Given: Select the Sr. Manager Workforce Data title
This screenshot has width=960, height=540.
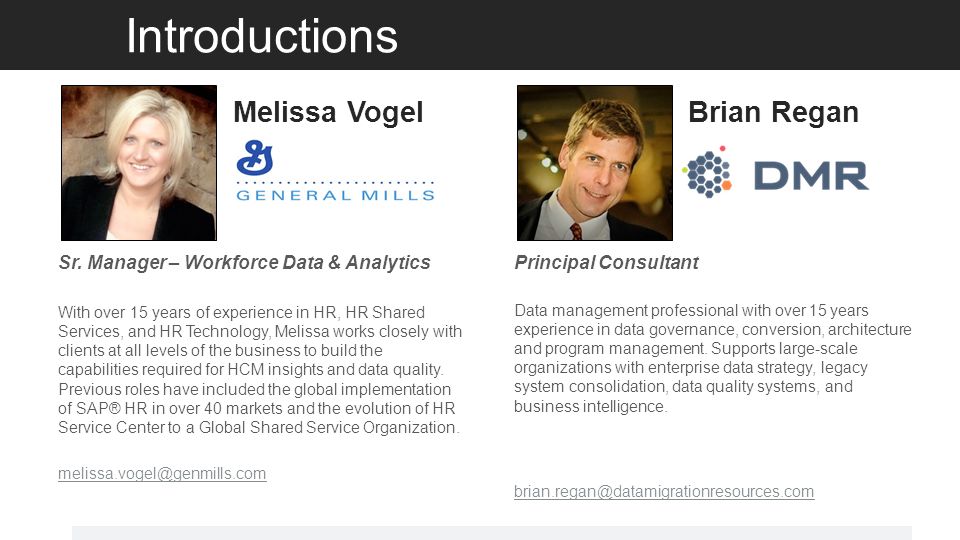Looking at the screenshot, I should (x=244, y=262).
